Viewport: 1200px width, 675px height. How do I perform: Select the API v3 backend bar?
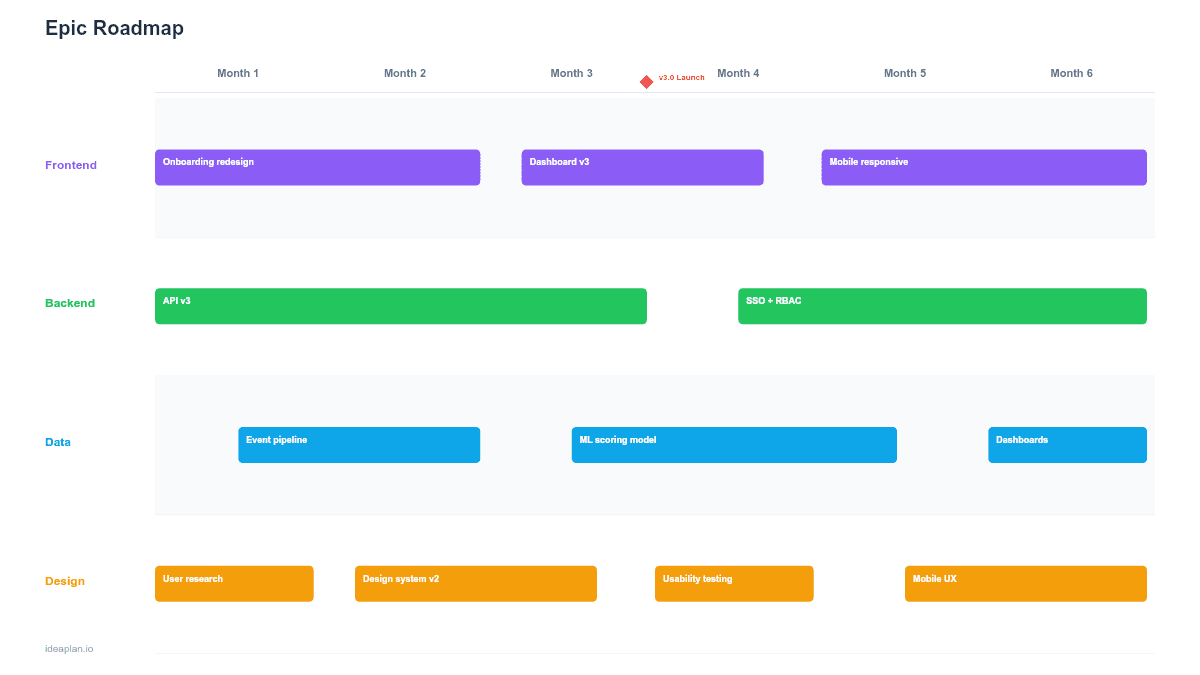click(x=400, y=306)
